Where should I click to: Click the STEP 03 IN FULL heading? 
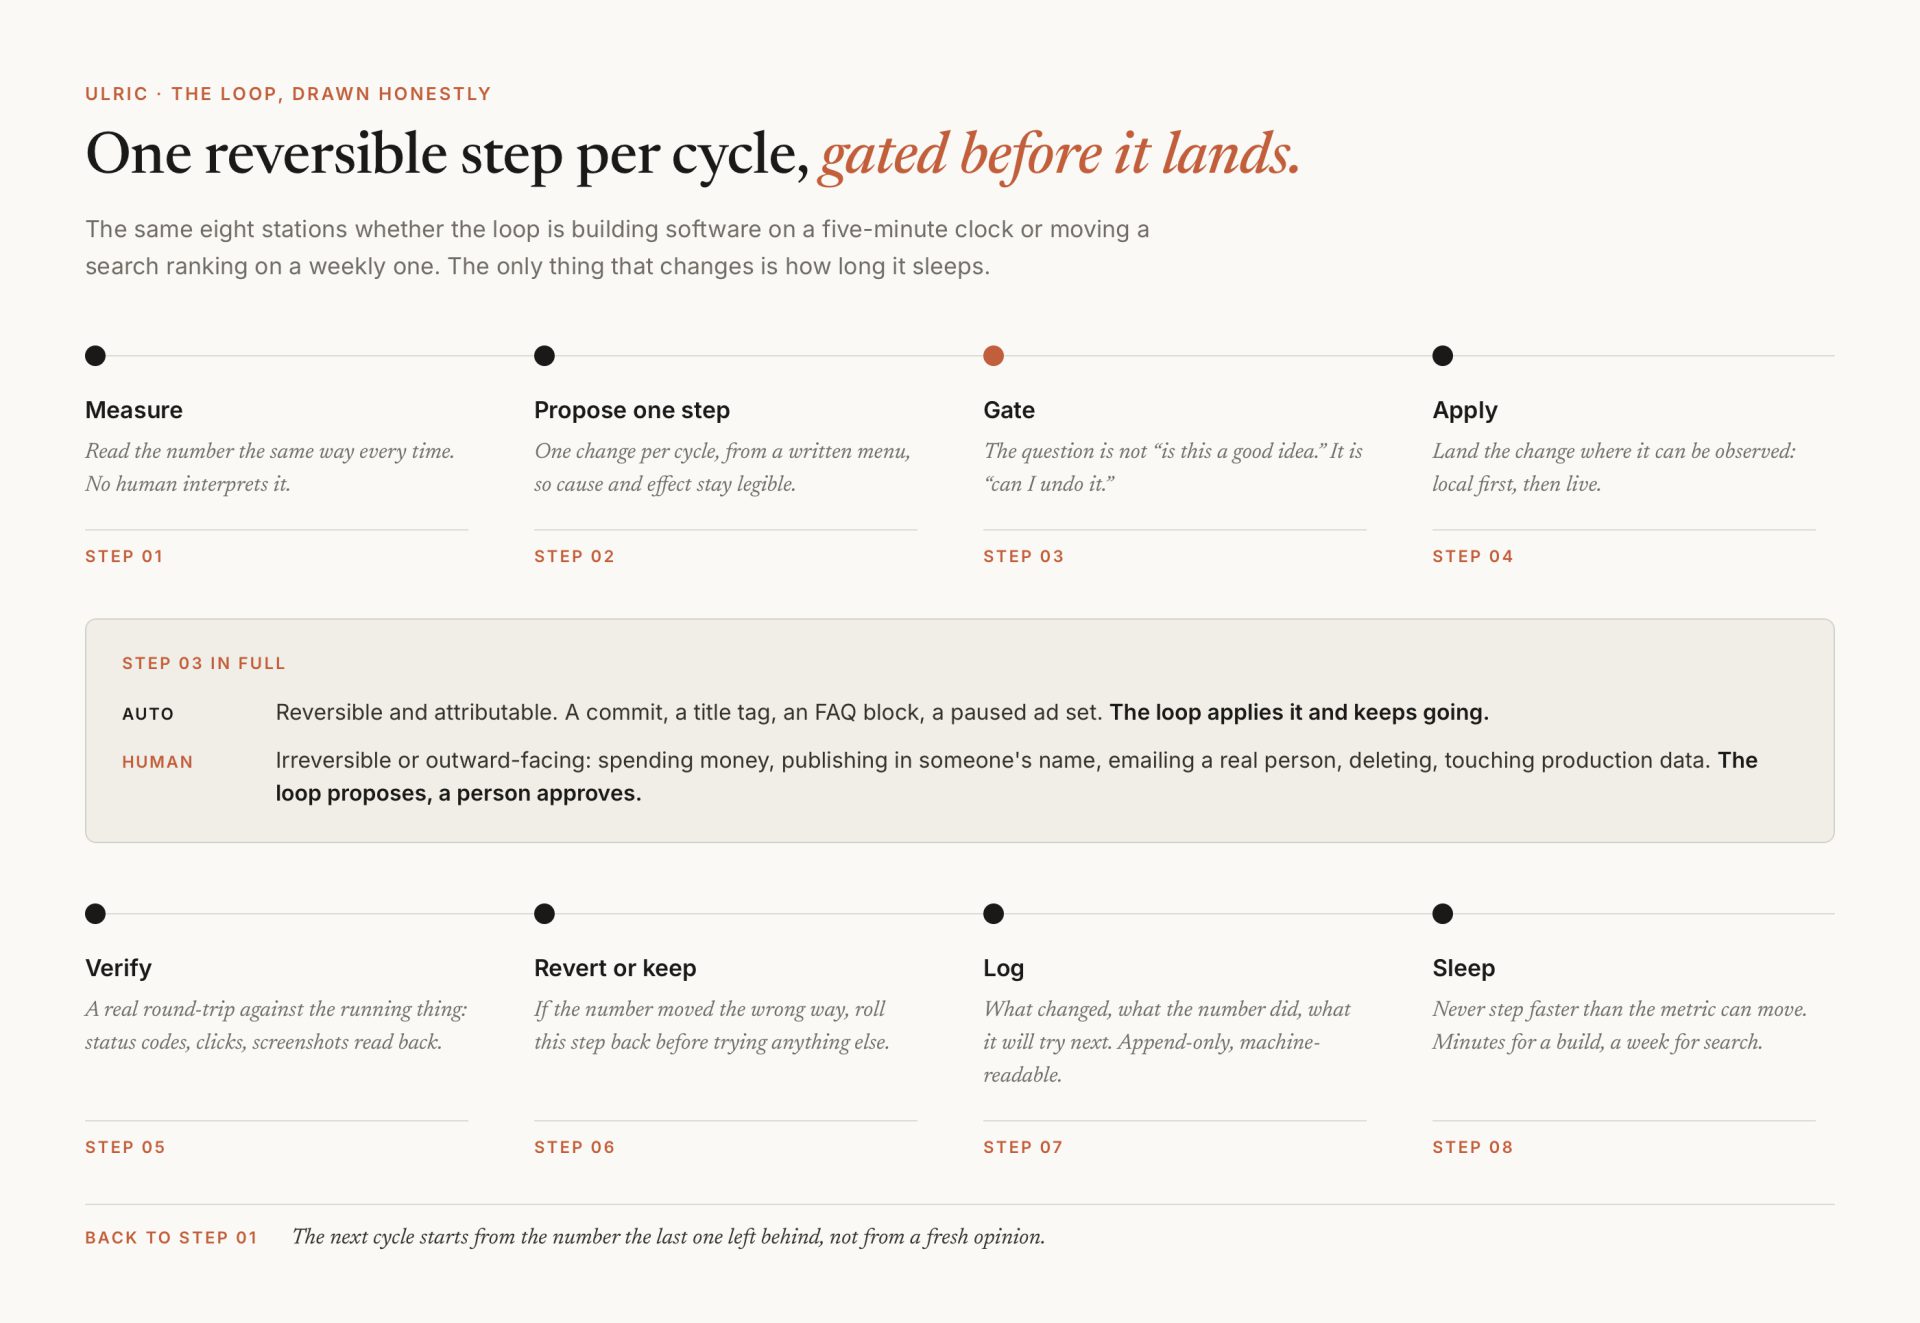coord(204,663)
